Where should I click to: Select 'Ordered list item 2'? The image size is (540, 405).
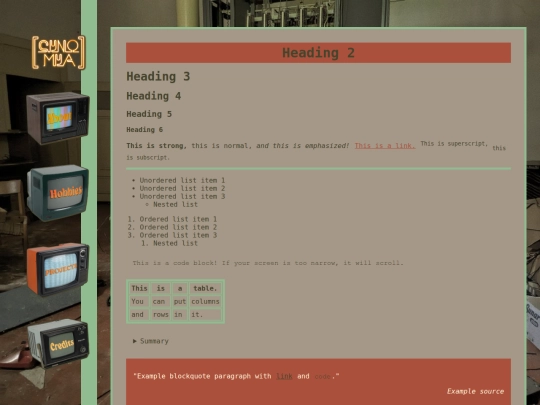[x=178, y=227]
